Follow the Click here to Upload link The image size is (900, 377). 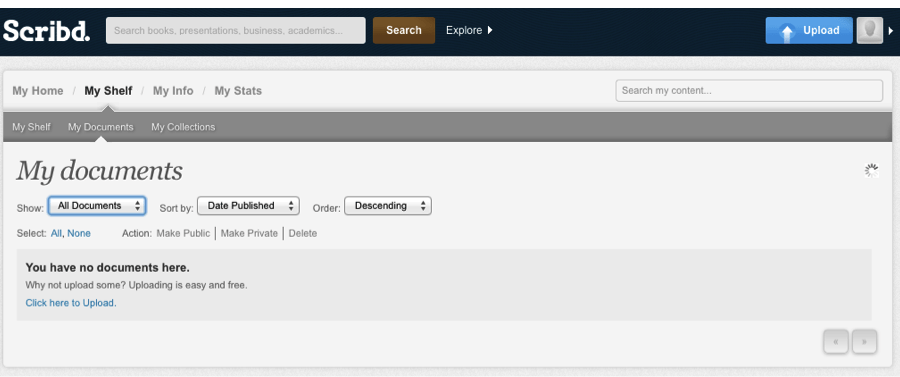(71, 303)
